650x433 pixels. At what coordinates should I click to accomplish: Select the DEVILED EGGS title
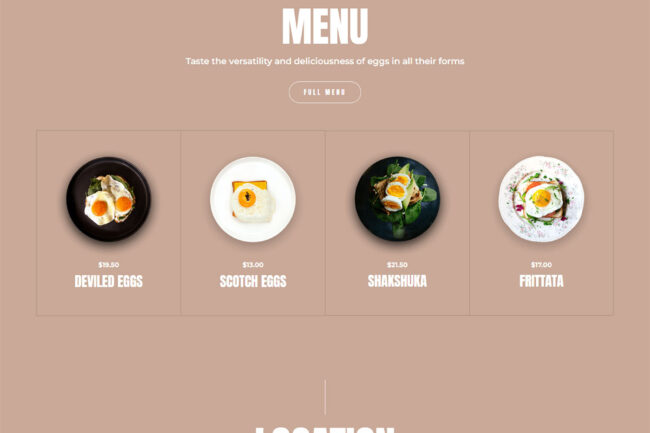pyautogui.click(x=109, y=281)
